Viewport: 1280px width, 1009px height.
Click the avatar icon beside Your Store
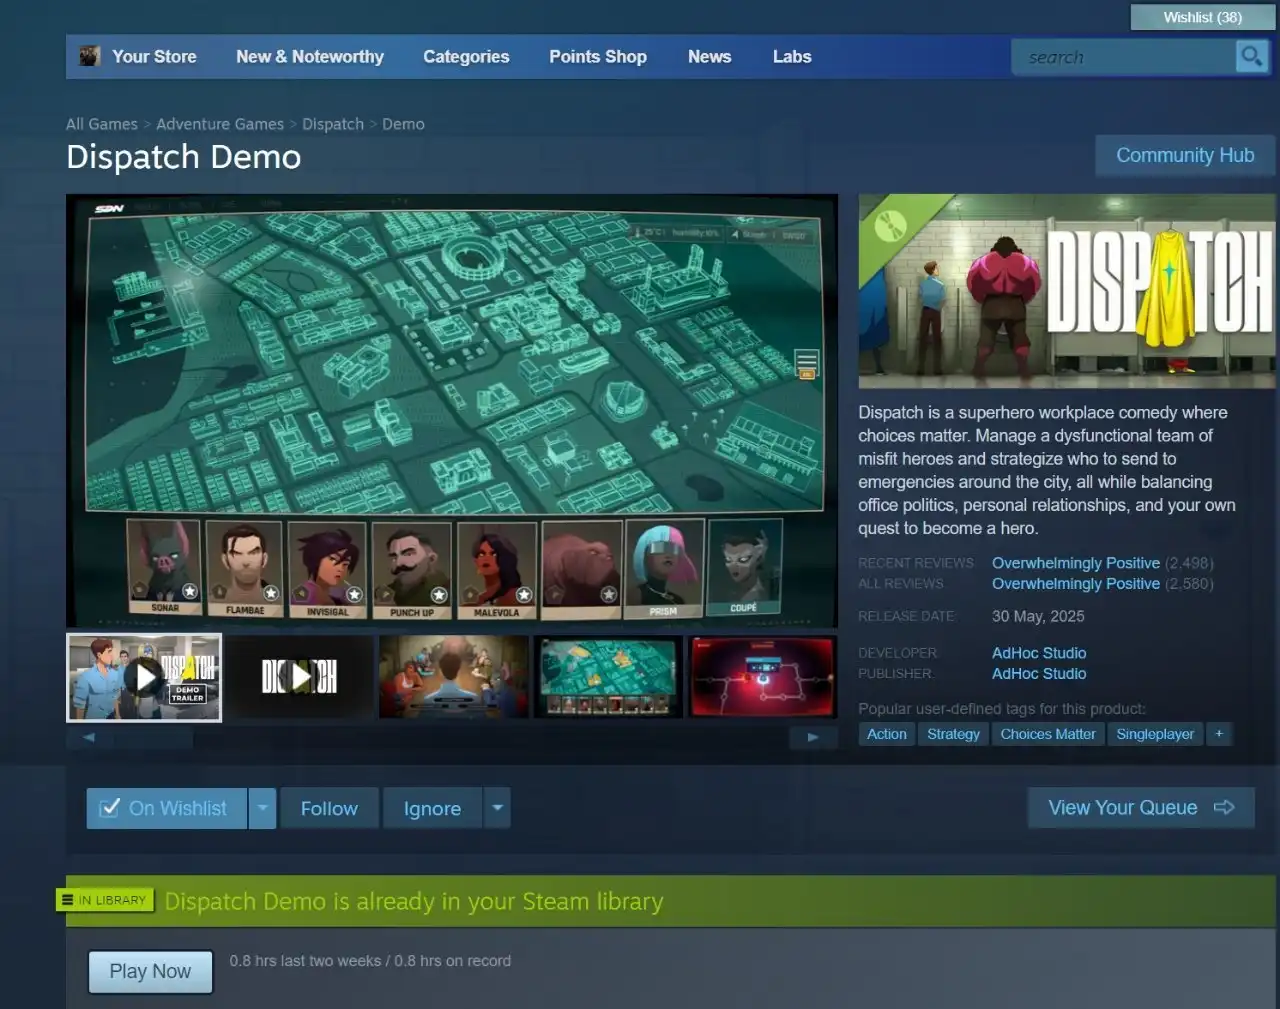click(x=90, y=56)
